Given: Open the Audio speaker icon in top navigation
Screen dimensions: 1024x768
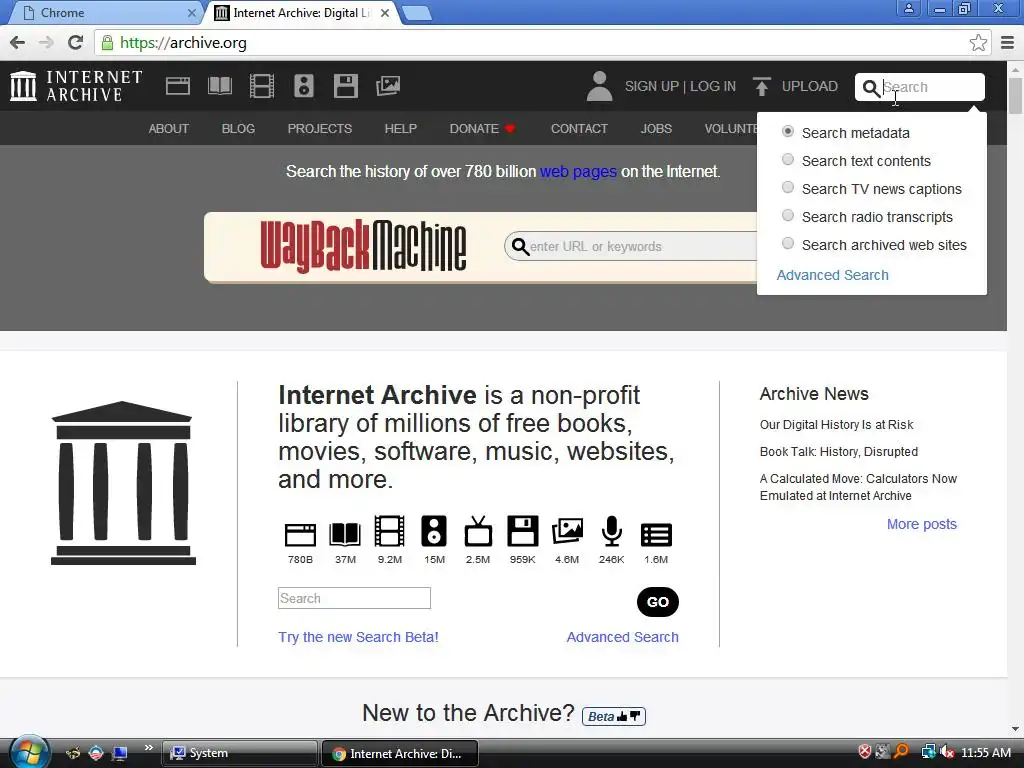Looking at the screenshot, I should [304, 86].
